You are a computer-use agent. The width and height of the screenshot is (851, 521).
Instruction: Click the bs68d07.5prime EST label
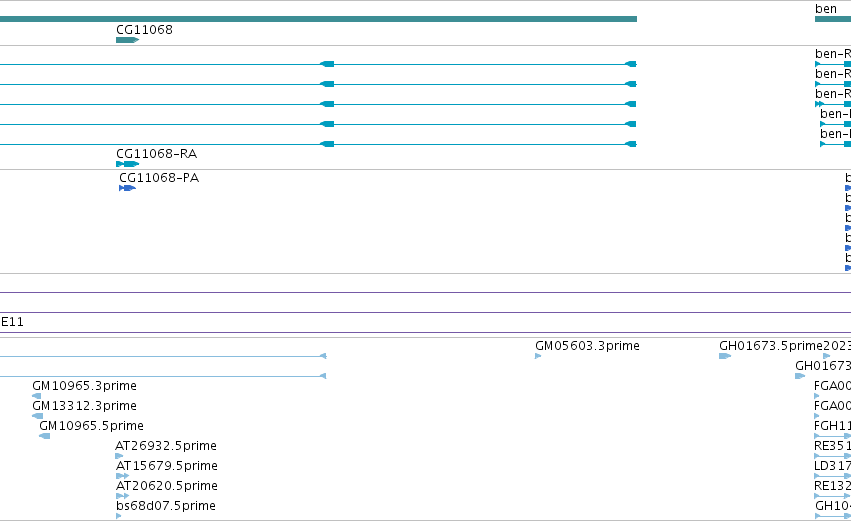coord(166,506)
